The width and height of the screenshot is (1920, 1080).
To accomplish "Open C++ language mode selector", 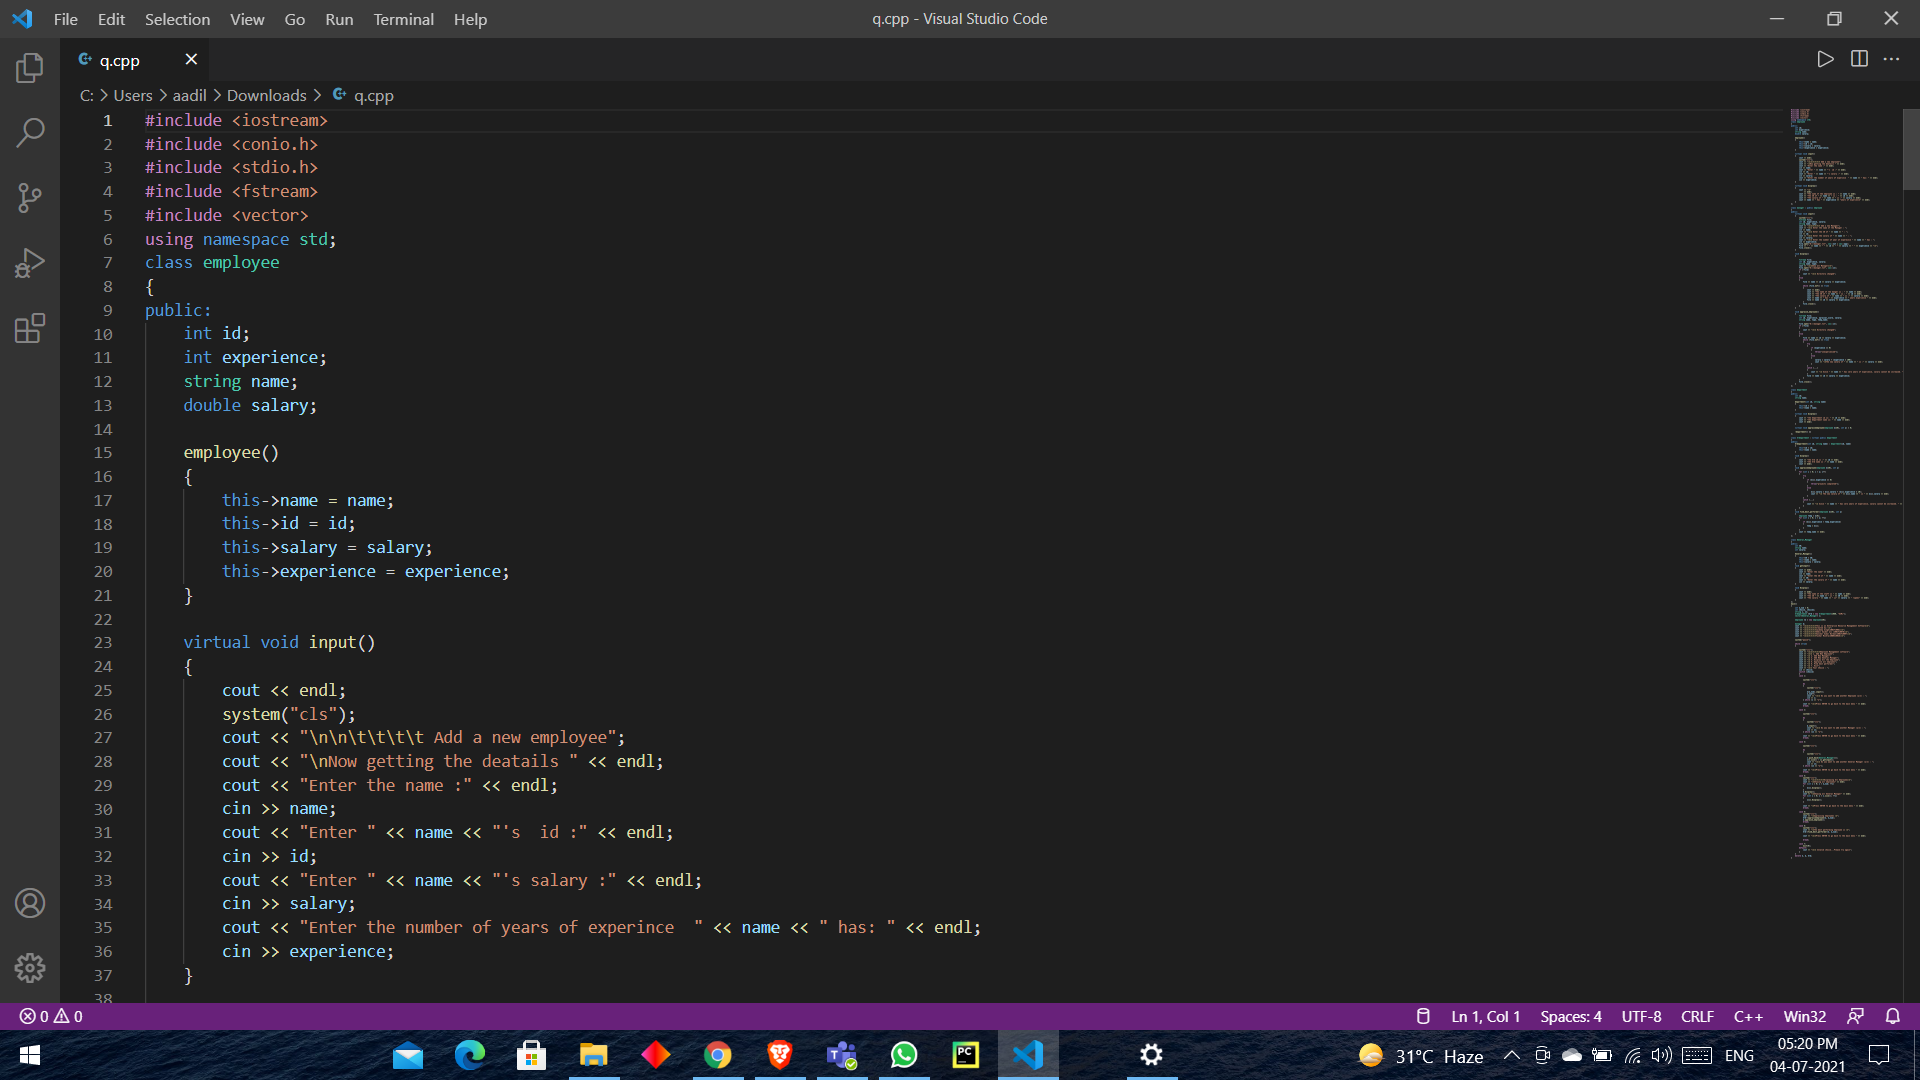I will click(x=1747, y=1016).
